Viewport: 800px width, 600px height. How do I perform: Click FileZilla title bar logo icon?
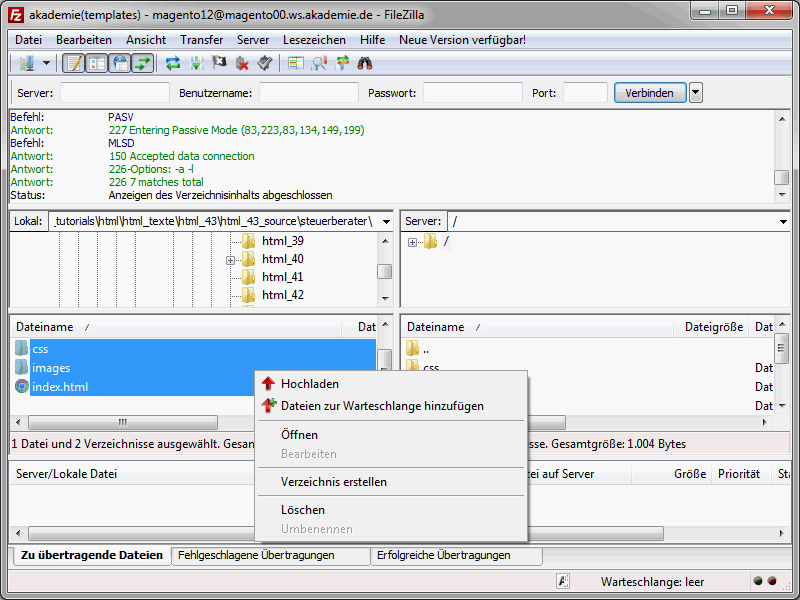16,15
